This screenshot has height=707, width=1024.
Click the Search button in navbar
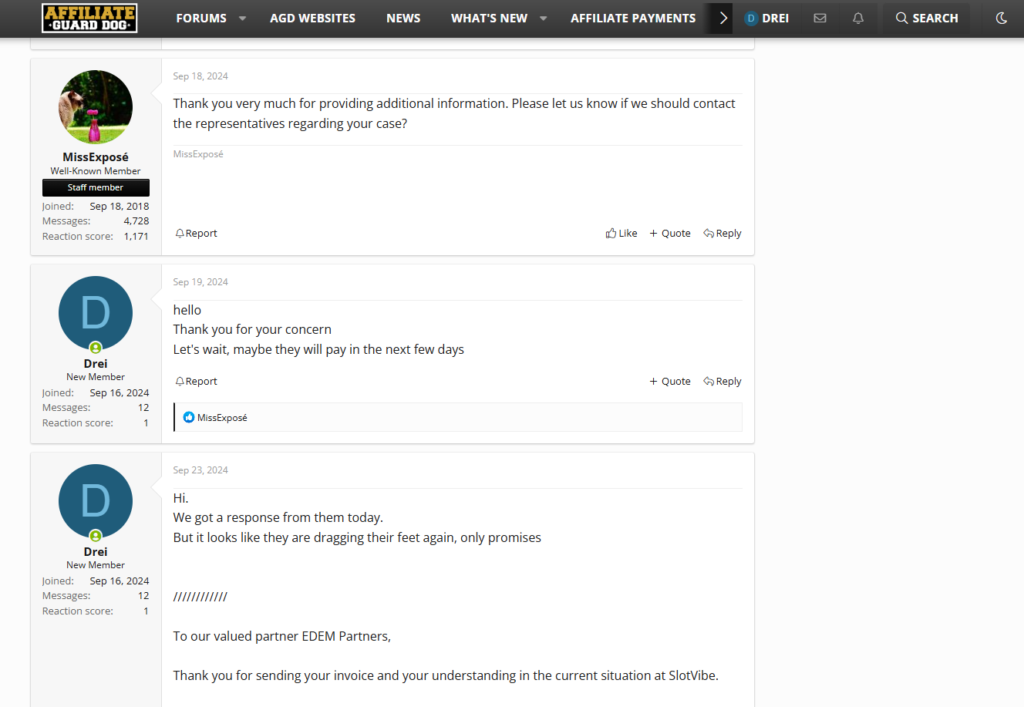(x=926, y=18)
